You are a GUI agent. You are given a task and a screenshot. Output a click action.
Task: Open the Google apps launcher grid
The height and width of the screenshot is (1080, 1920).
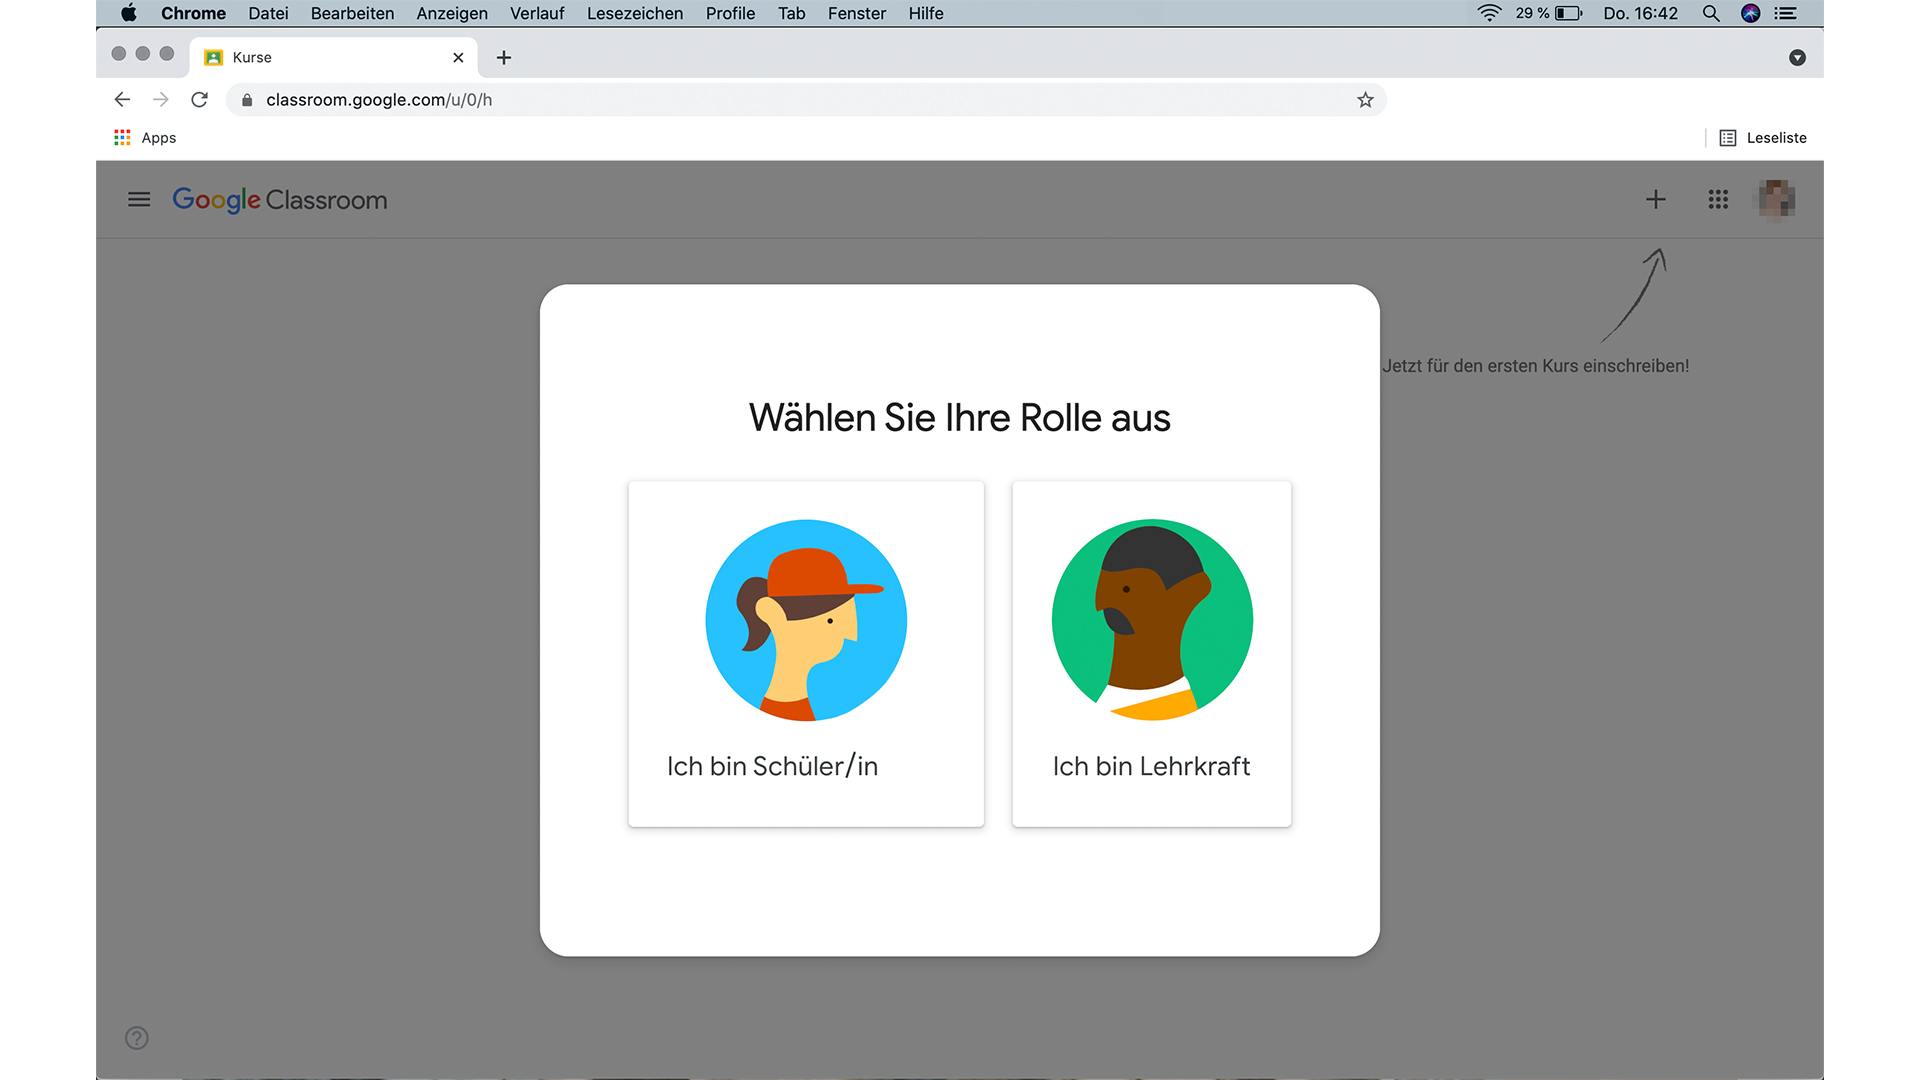click(x=1718, y=199)
